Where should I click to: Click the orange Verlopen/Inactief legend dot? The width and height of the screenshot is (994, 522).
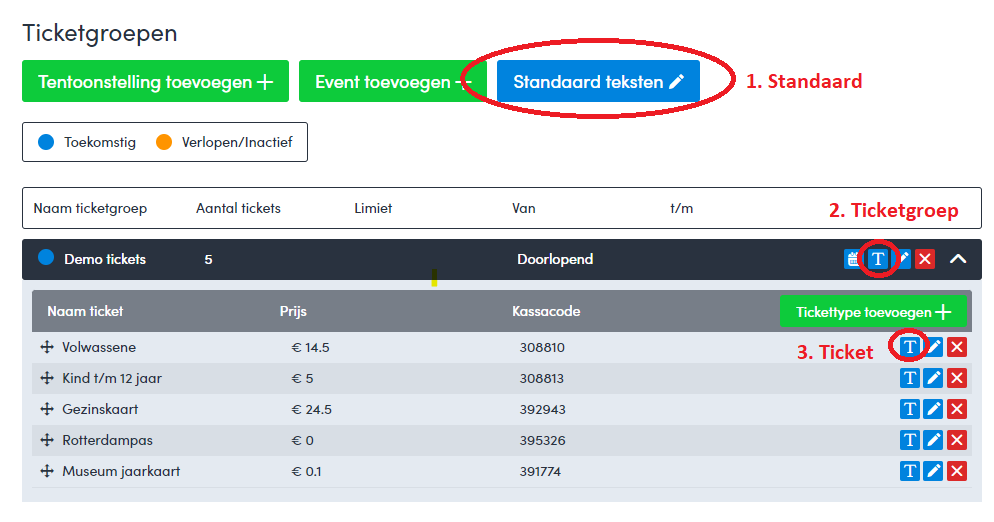[x=164, y=142]
